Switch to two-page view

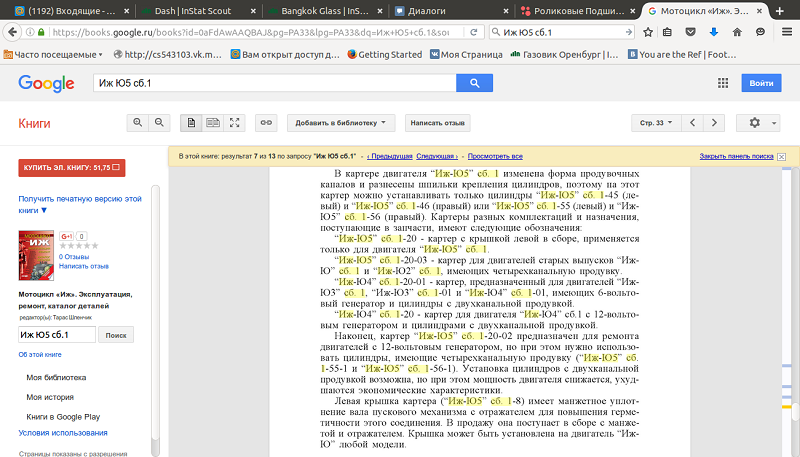(x=213, y=122)
